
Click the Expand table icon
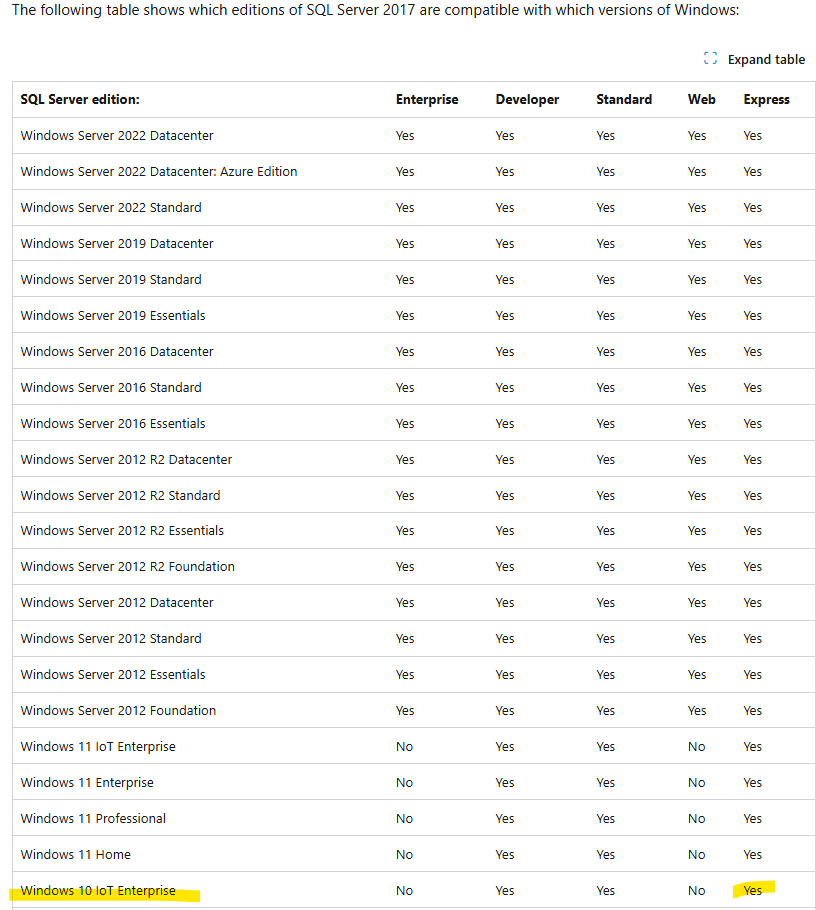[x=710, y=59]
